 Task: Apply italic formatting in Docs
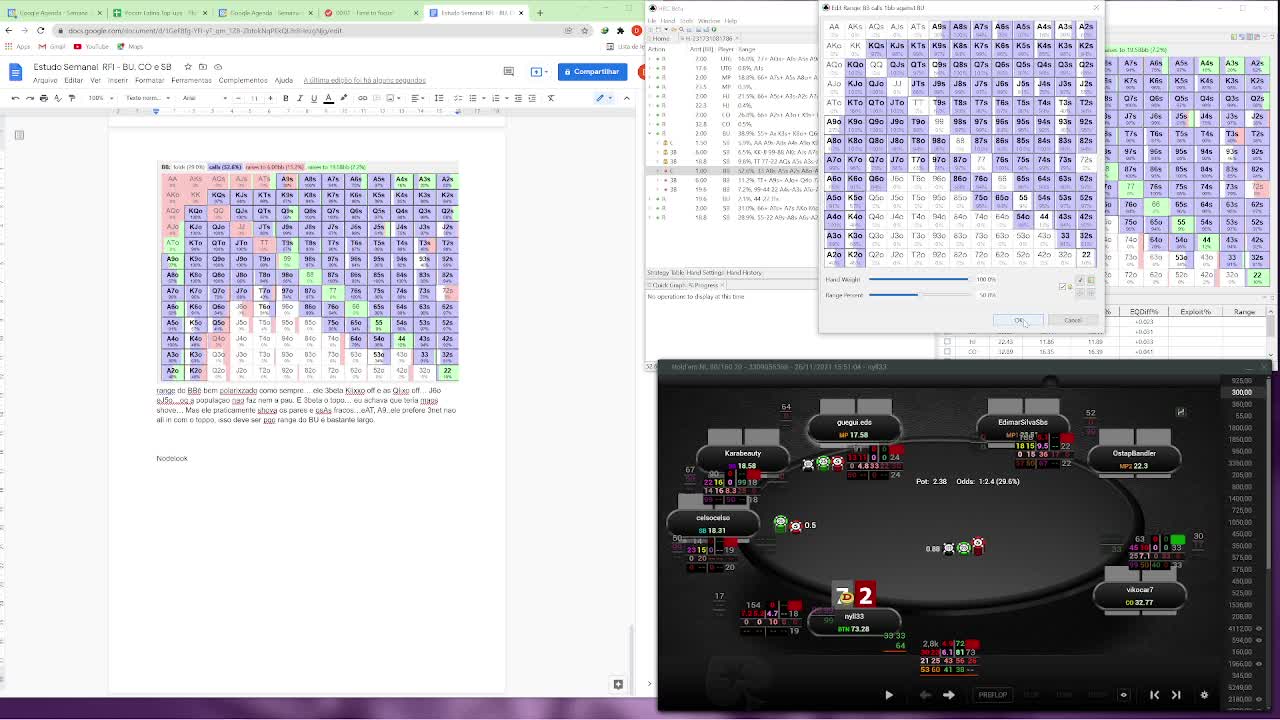300,98
